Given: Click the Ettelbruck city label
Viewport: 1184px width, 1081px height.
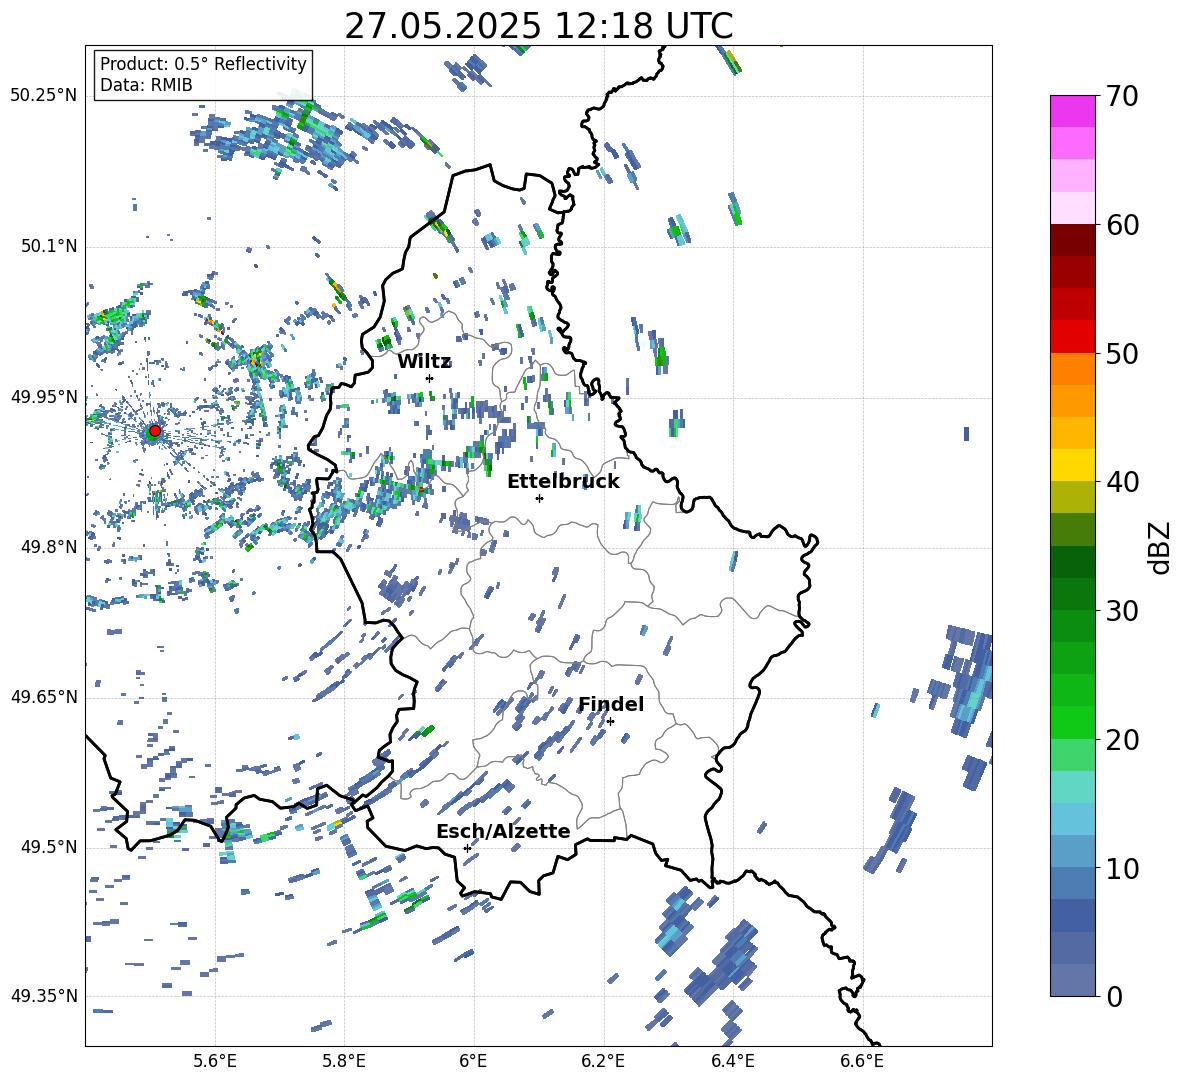Looking at the screenshot, I should pos(563,482).
